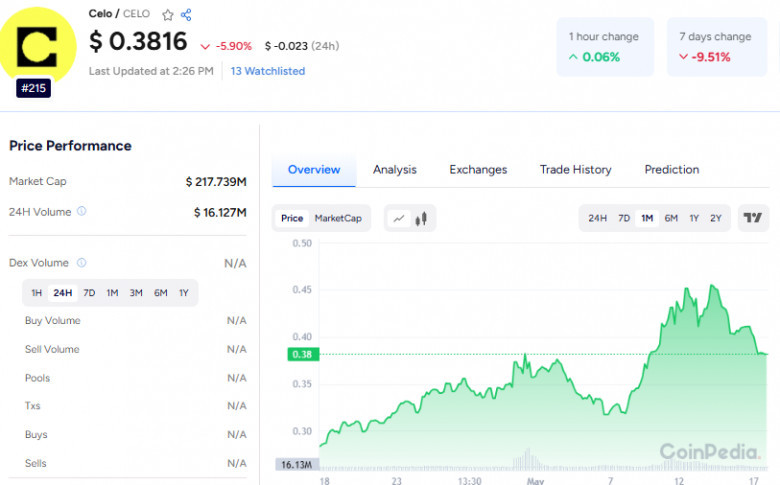The width and height of the screenshot is (780, 485).
Task: Click the share icon beside CELO
Action: pyautogui.click(x=186, y=14)
